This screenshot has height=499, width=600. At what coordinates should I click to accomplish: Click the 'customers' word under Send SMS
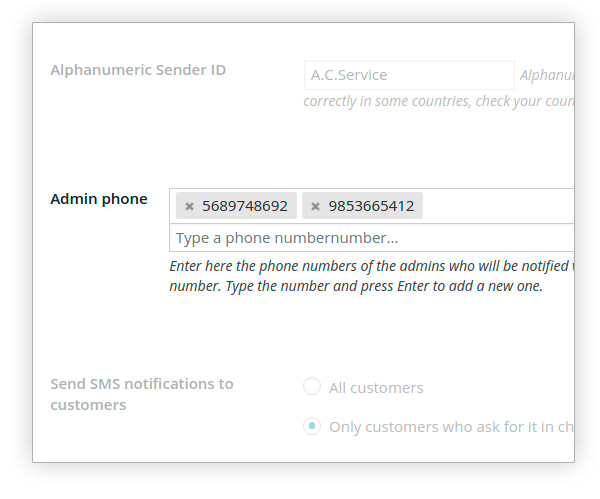(x=88, y=405)
